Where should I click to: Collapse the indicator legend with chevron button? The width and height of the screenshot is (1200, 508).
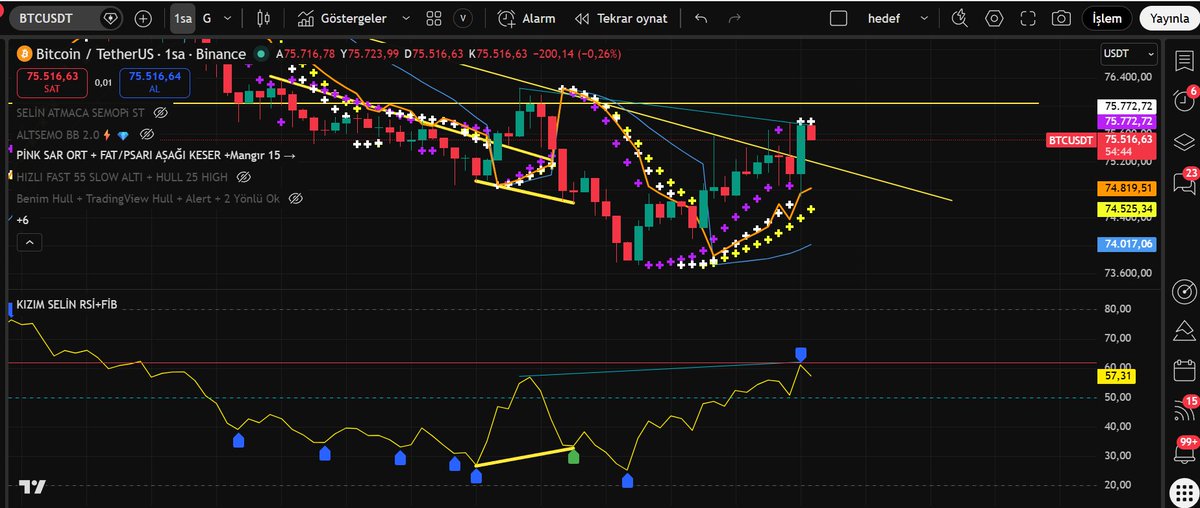pyautogui.click(x=28, y=242)
